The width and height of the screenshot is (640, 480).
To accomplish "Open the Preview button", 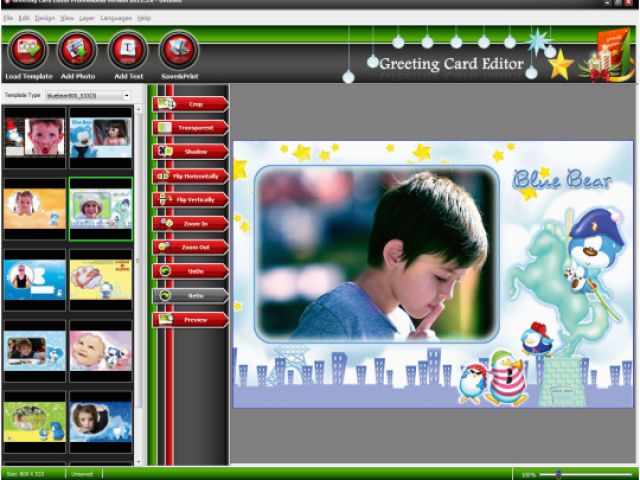I will point(190,320).
